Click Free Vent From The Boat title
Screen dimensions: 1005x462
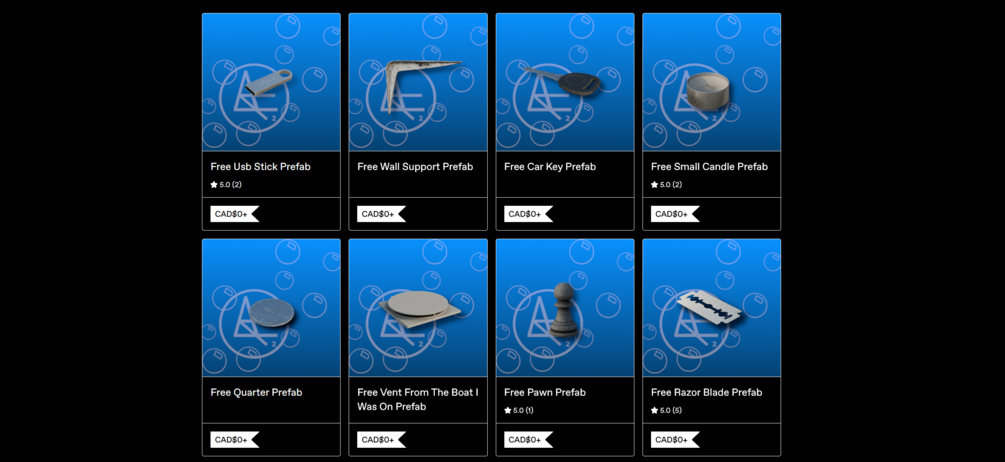tap(418, 399)
